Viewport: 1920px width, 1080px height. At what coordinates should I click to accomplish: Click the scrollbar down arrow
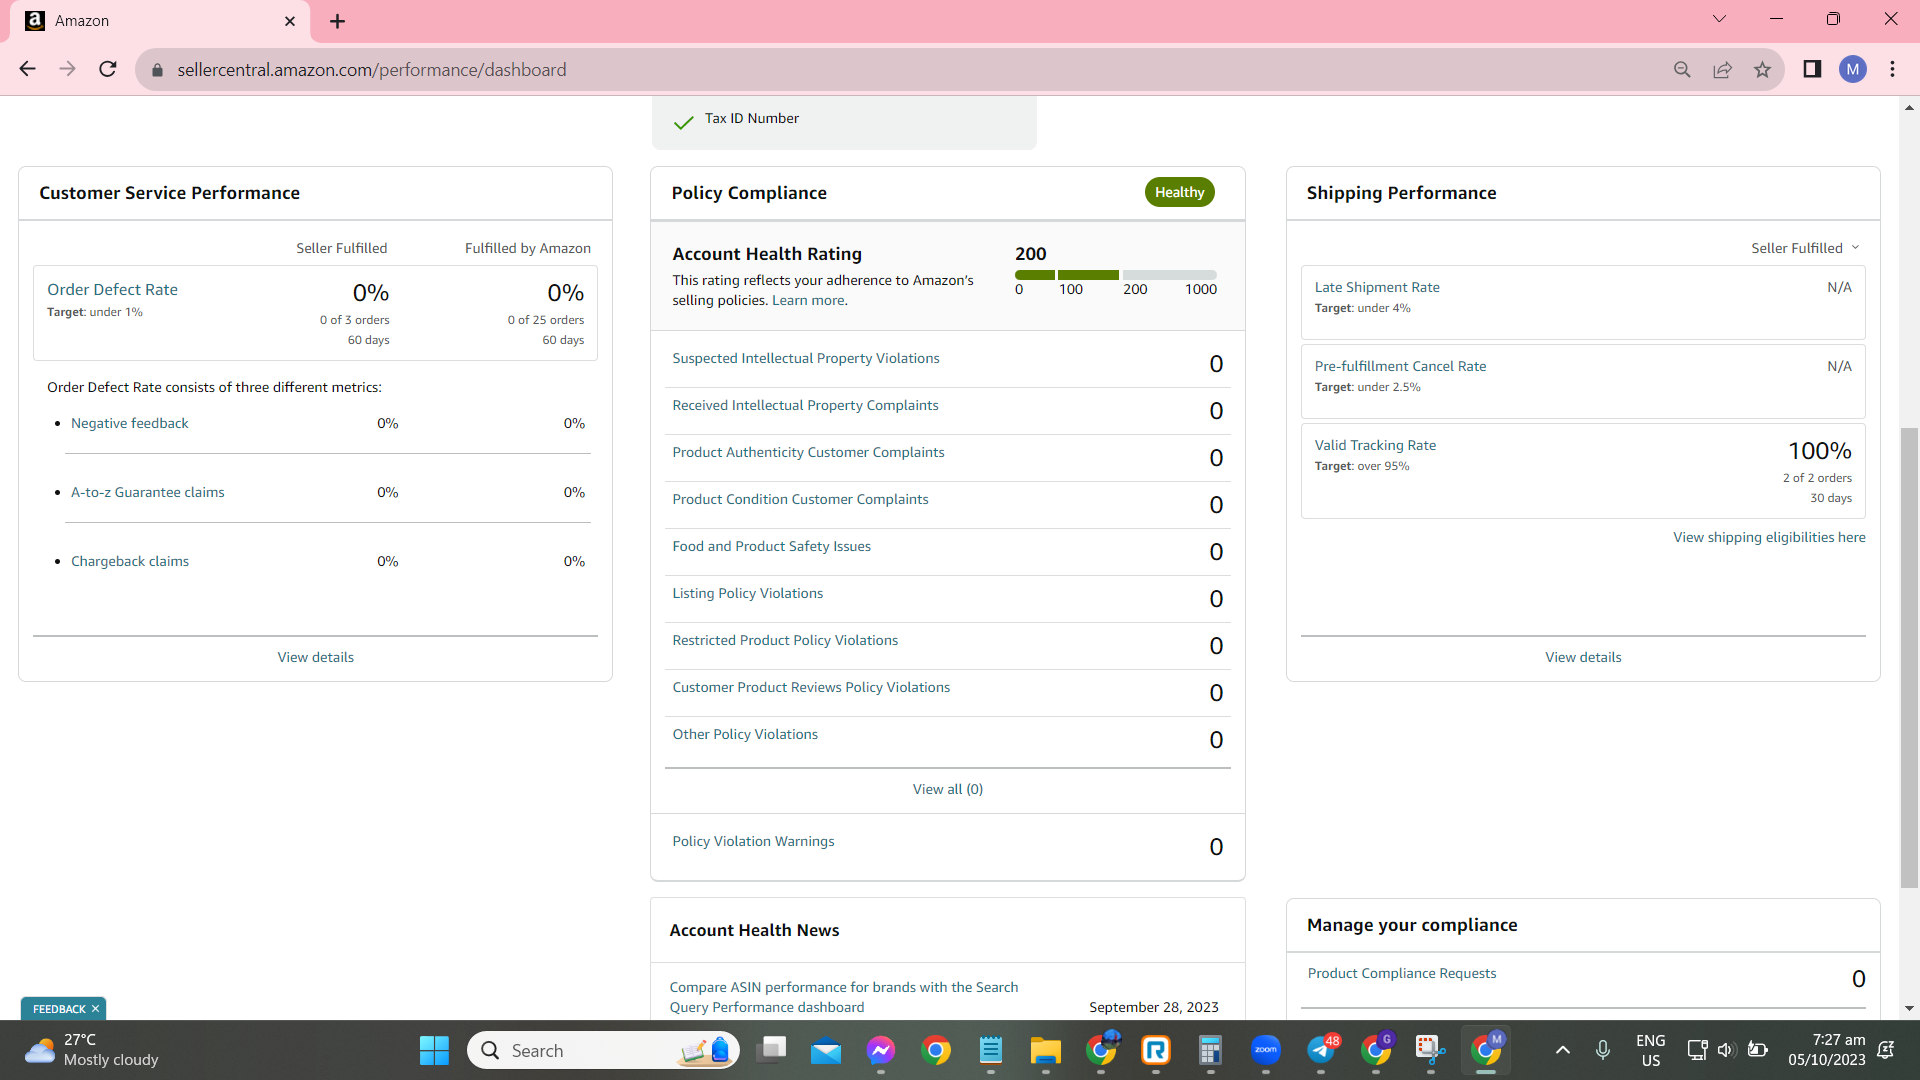pos(1909,1009)
